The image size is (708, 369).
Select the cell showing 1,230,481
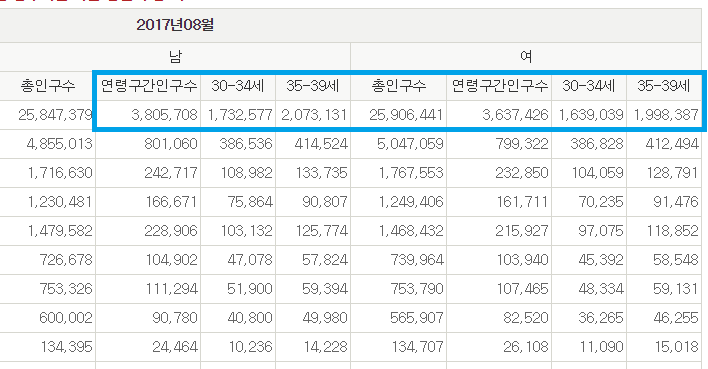[47, 202]
